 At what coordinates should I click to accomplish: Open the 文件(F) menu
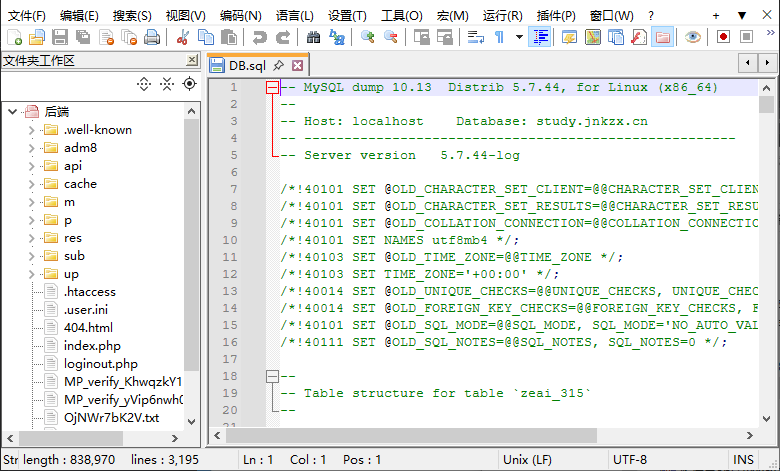(x=27, y=16)
